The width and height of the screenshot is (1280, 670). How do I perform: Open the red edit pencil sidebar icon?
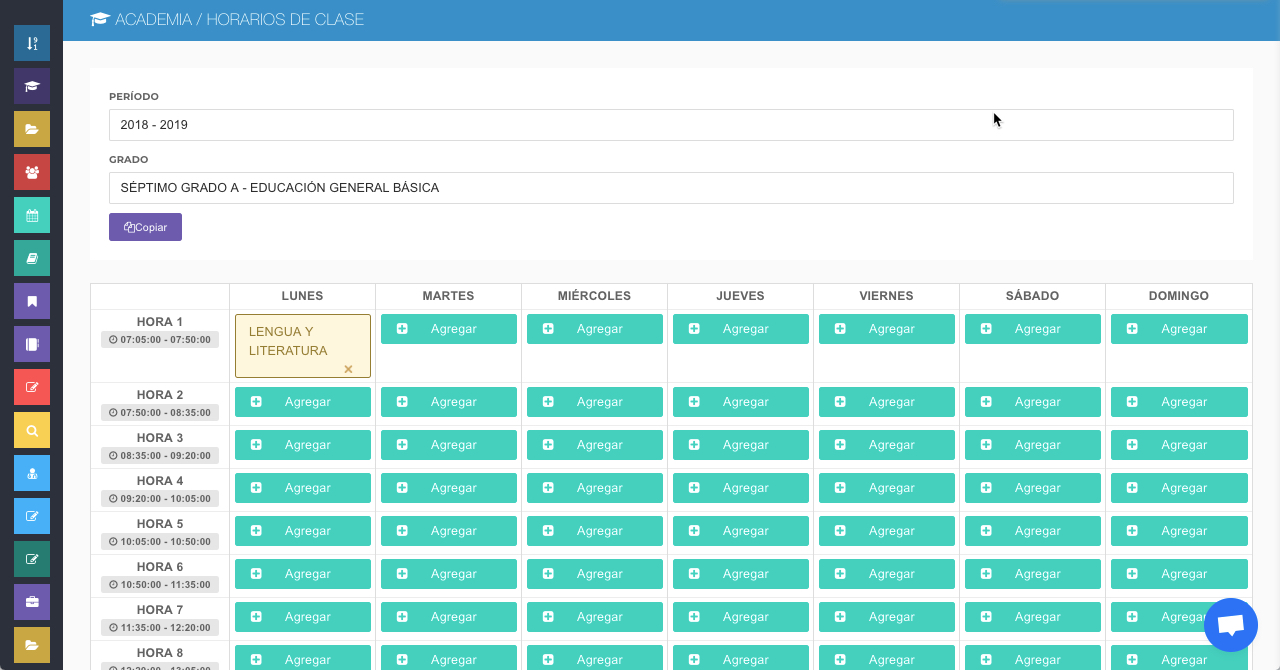point(32,387)
